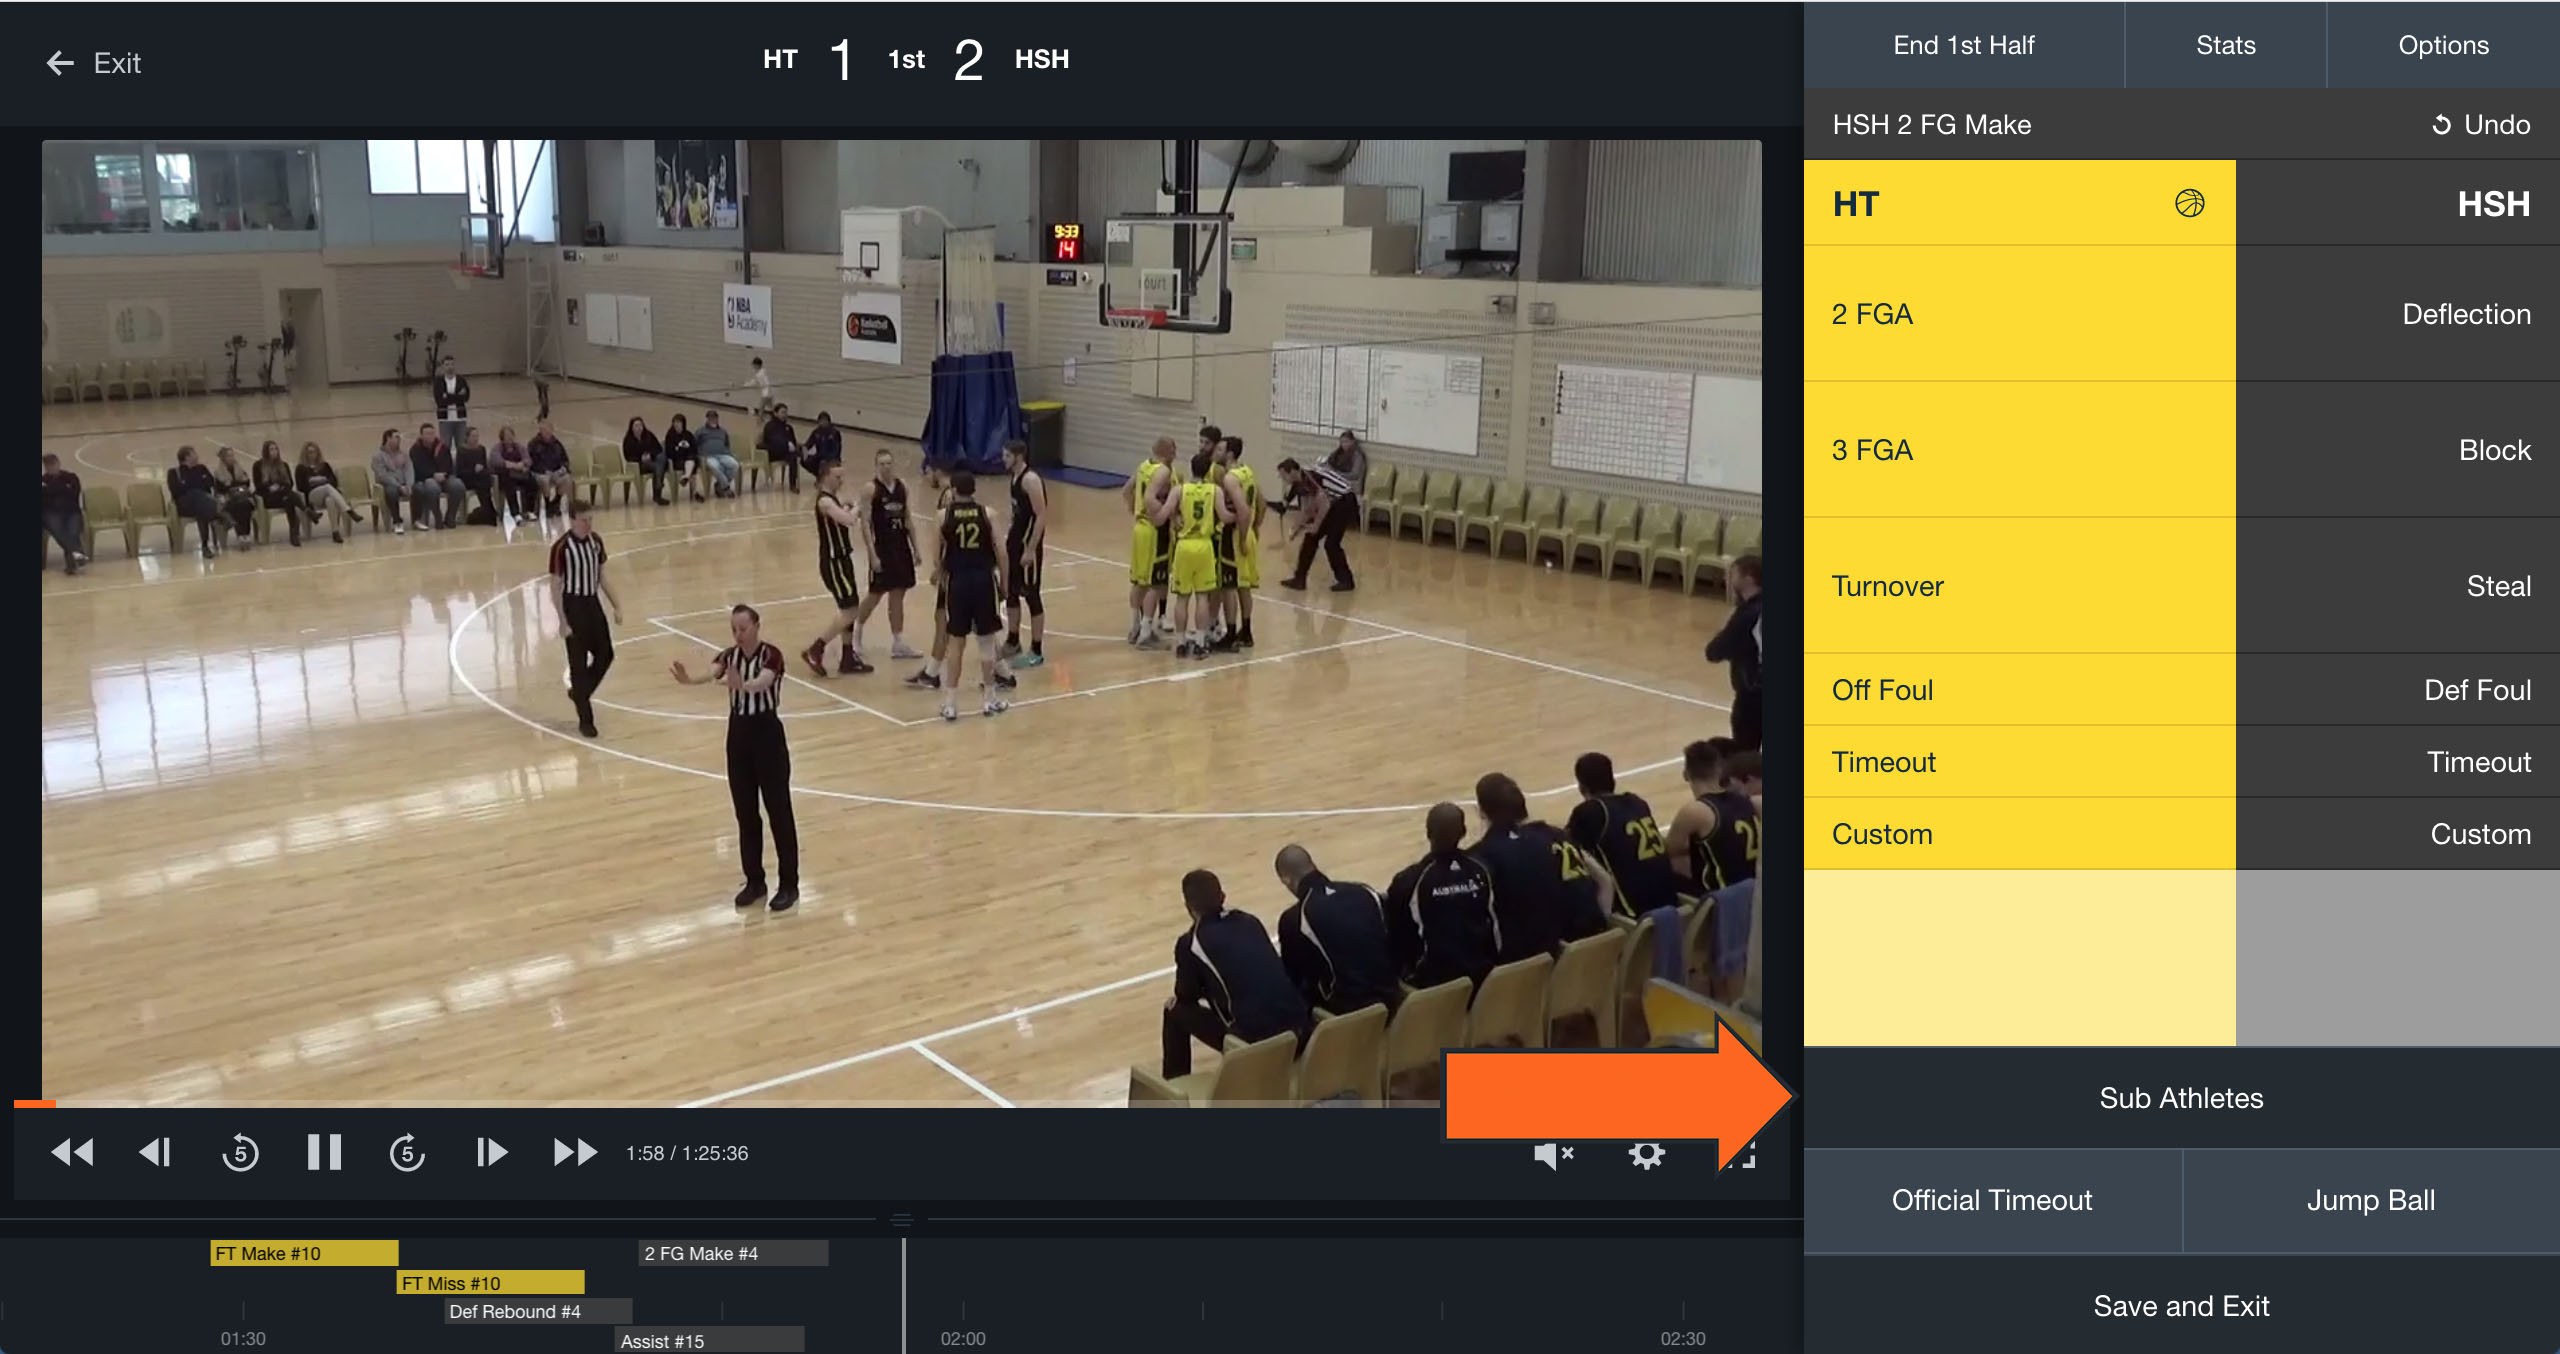The image size is (2560, 1354).
Task: Open the Stats tab
Action: click(x=2225, y=45)
